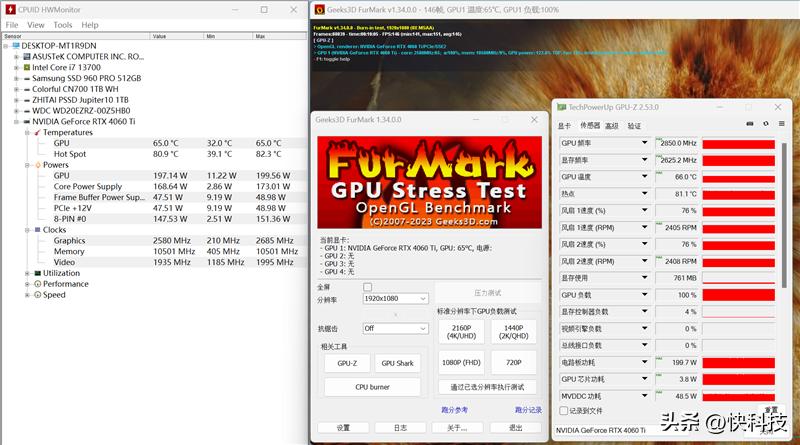Click the NVIDIA GeForce RTX 4060 Ti device icon

tap(27, 122)
